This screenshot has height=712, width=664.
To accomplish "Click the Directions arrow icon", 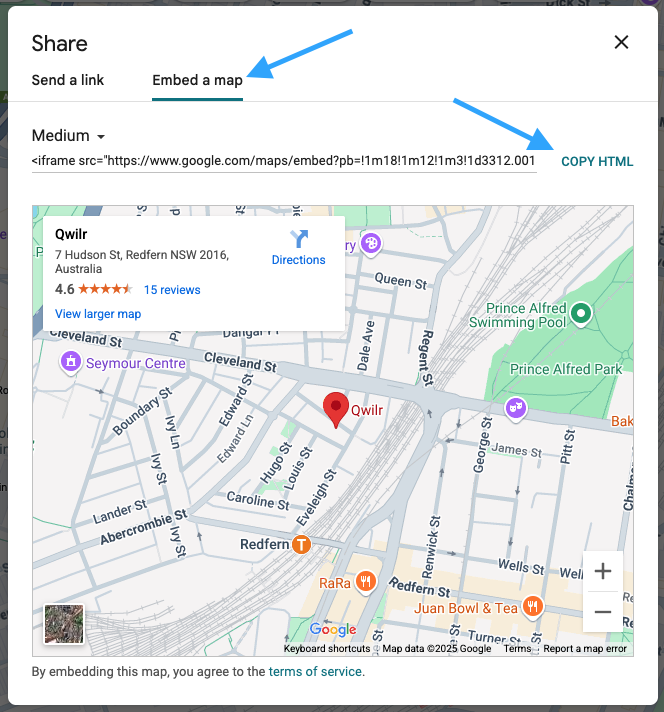I will click(299, 239).
